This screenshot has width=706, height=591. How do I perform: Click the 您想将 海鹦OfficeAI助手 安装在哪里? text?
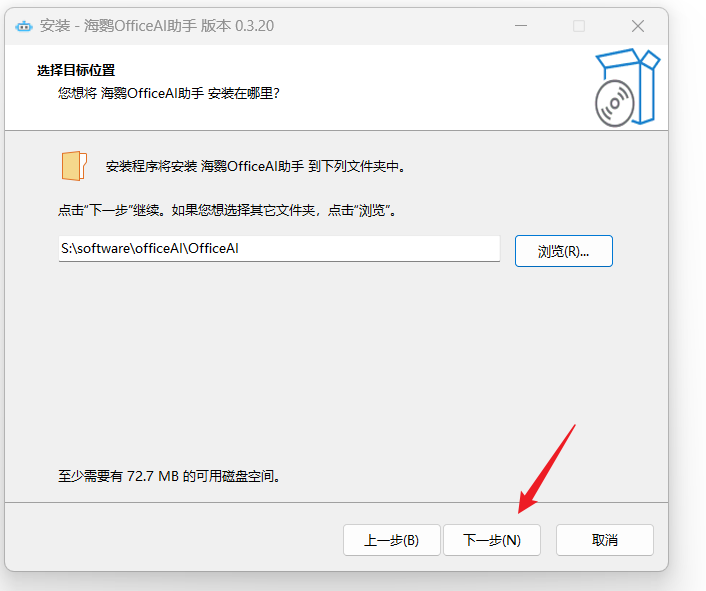169,93
